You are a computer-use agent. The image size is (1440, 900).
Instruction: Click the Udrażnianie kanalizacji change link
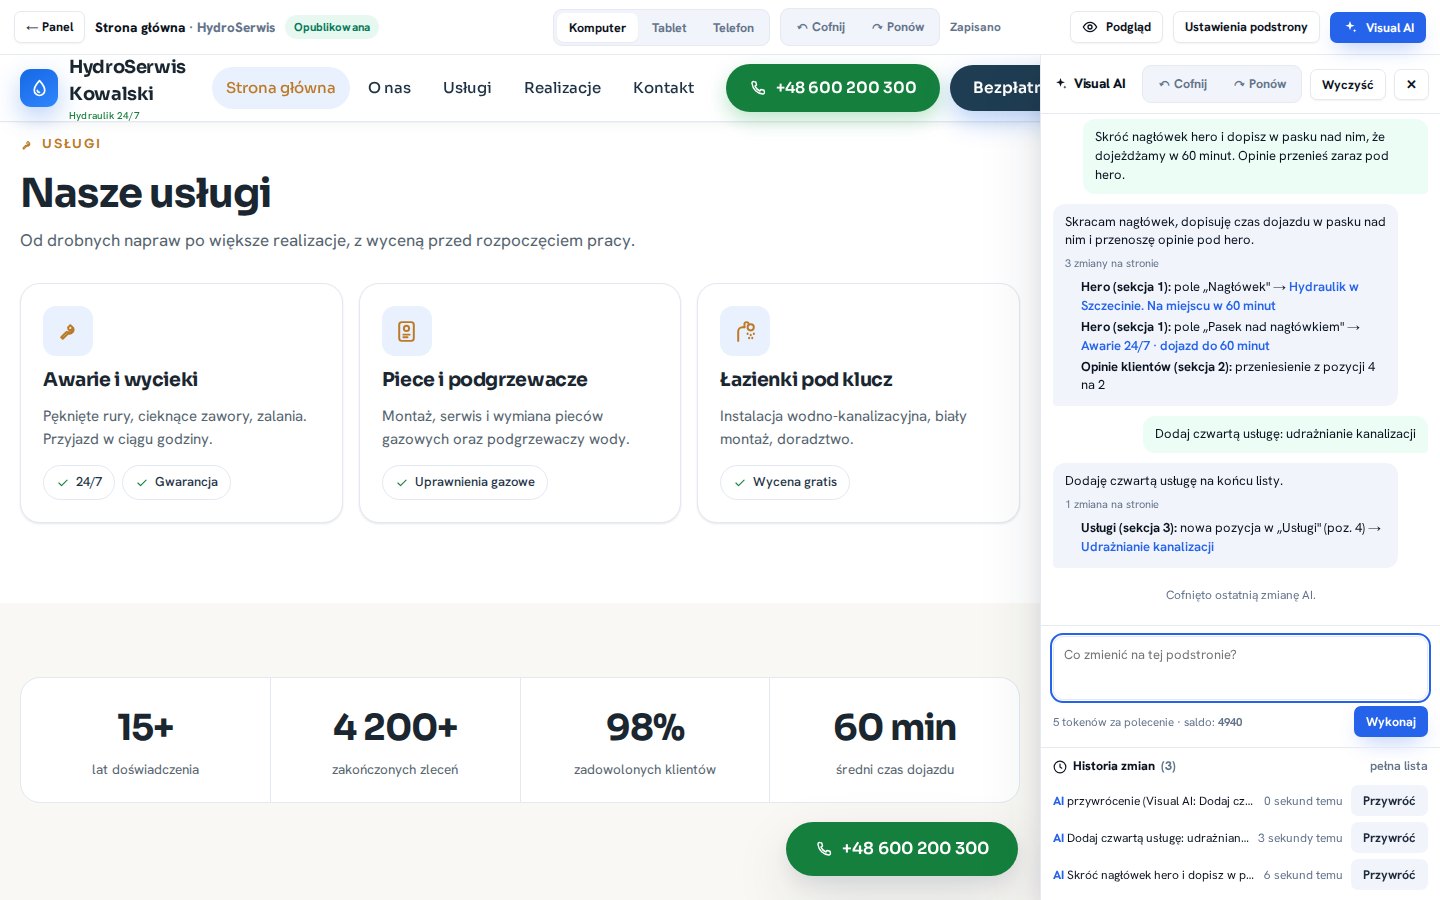pos(1147,547)
